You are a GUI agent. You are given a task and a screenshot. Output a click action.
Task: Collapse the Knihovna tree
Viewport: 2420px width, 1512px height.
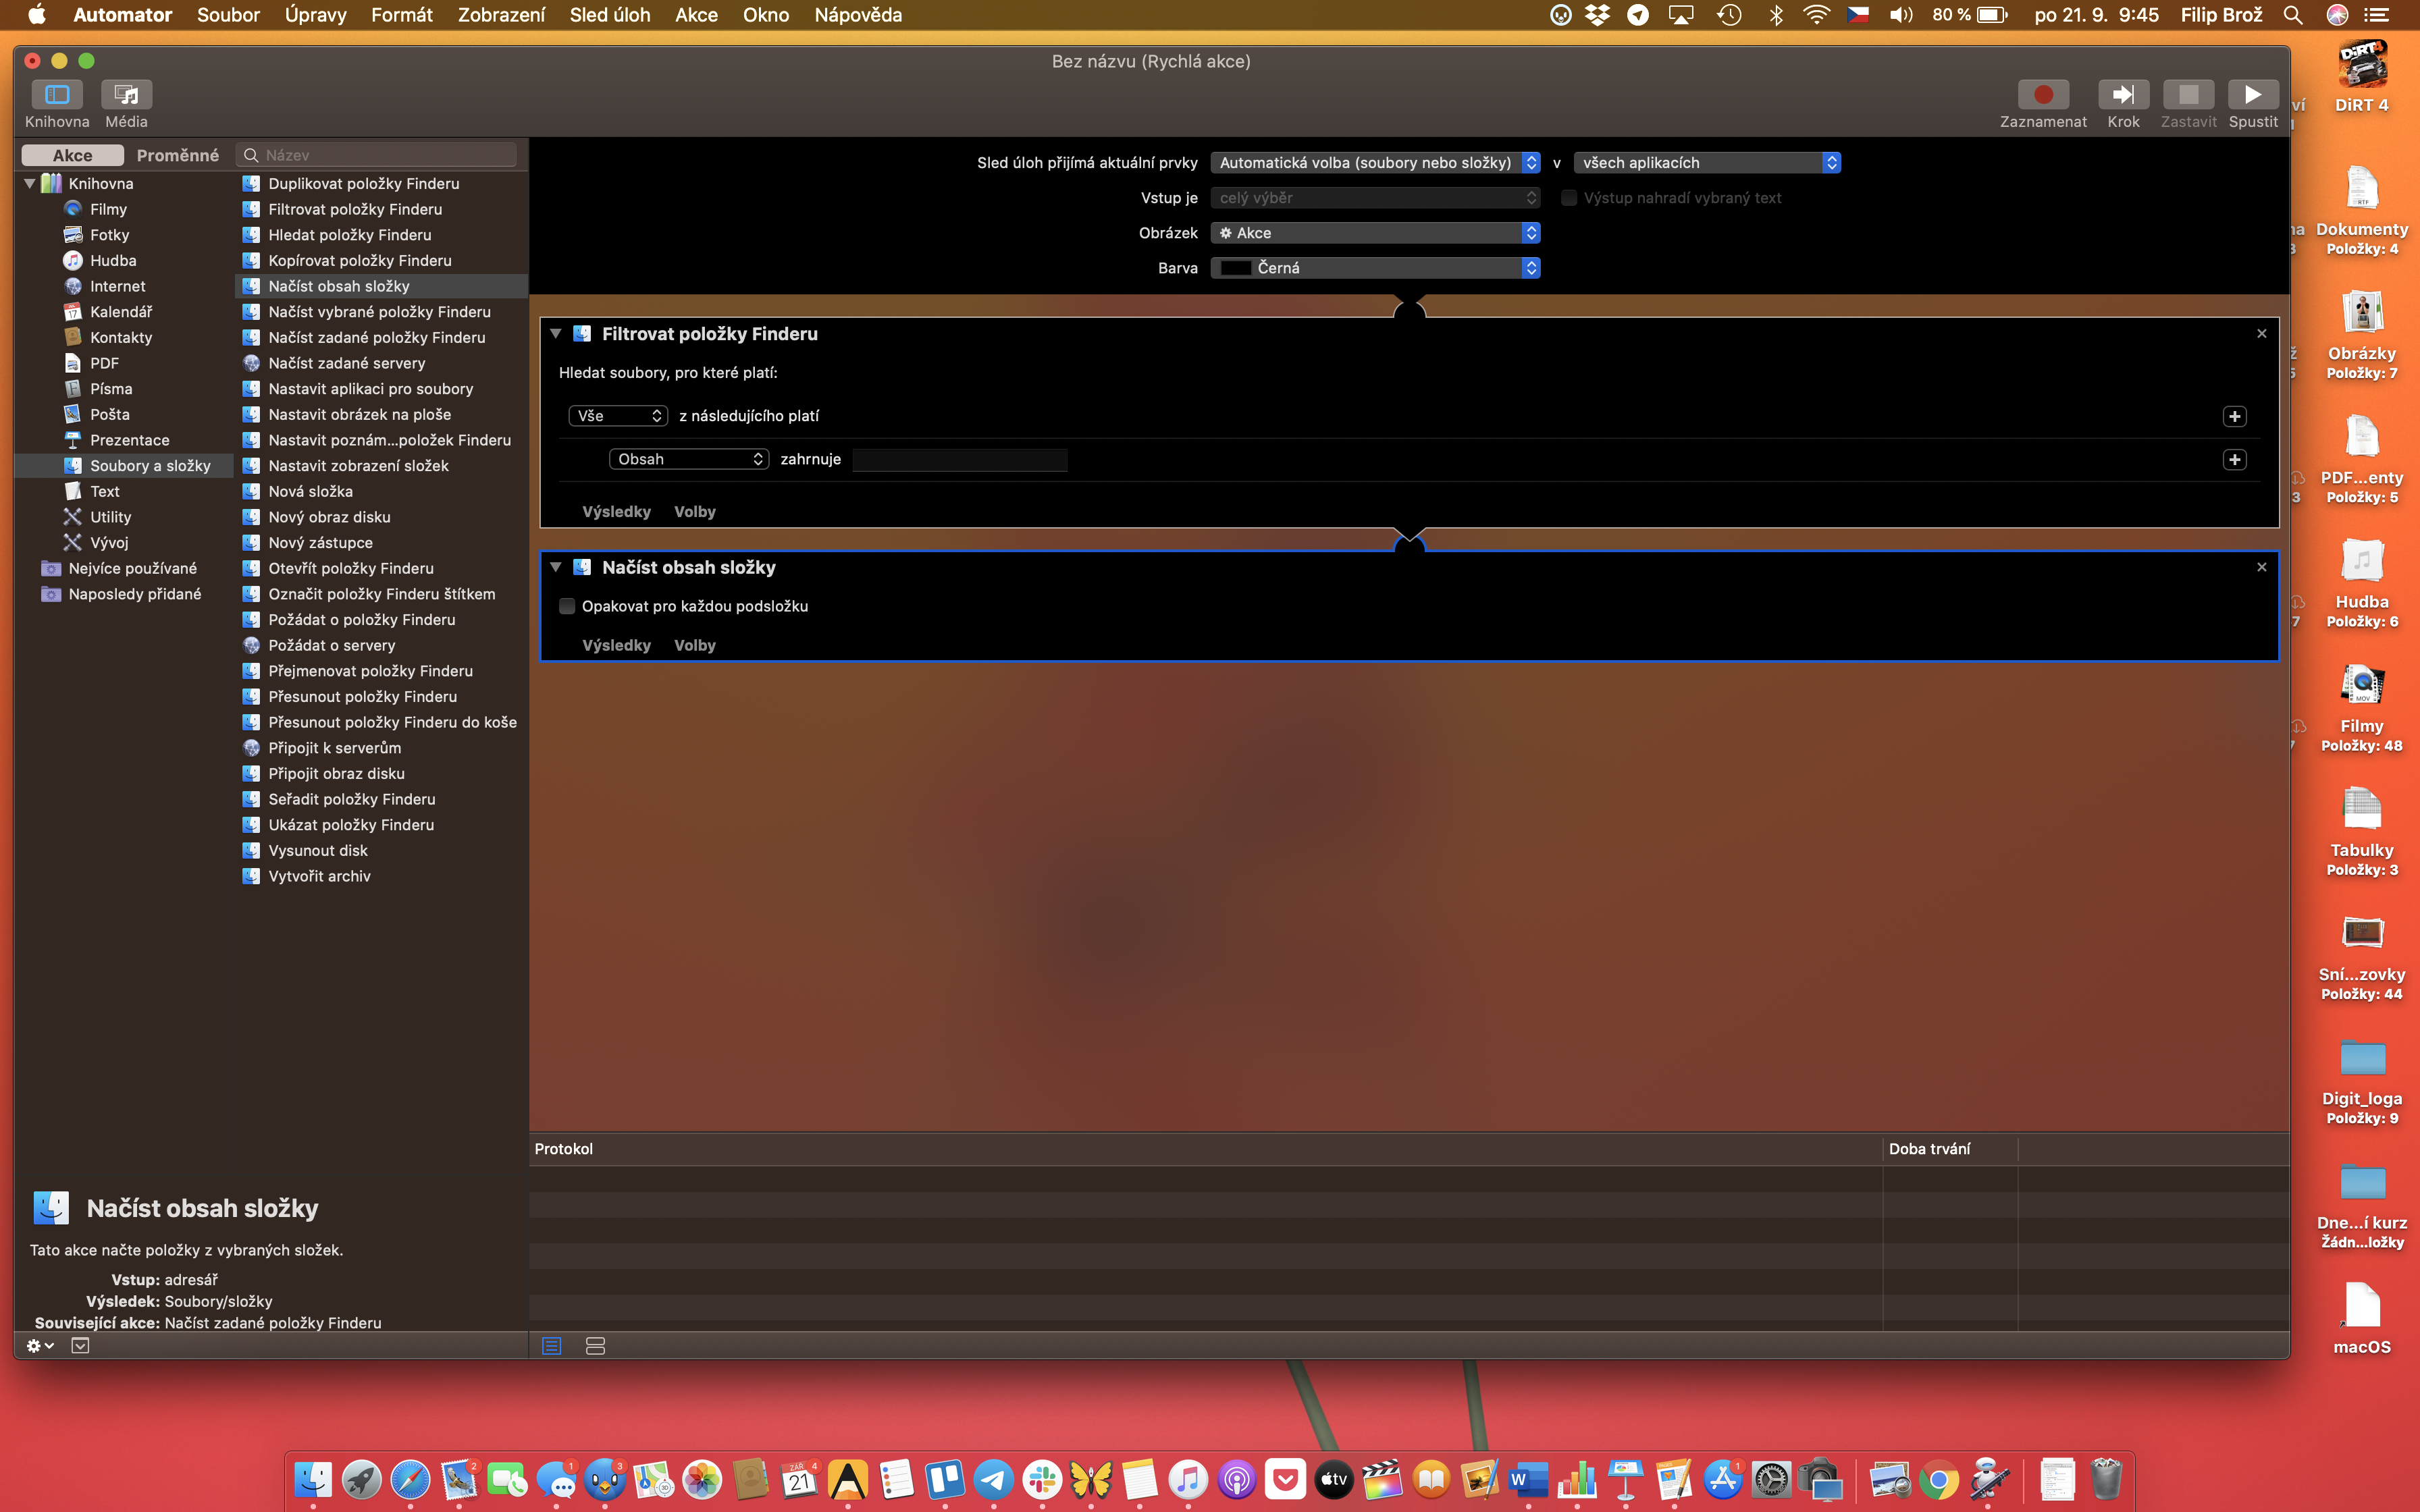30,184
